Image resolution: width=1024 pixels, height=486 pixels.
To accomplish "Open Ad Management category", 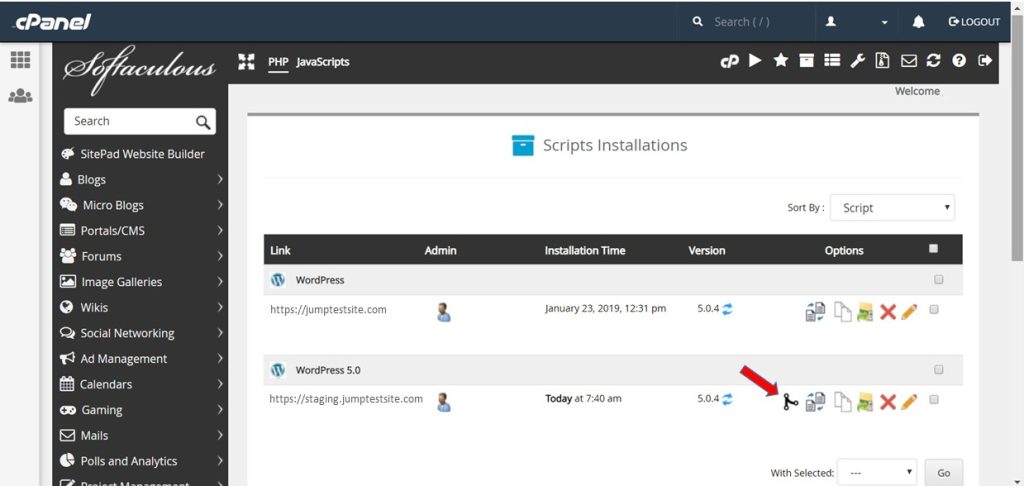I will (141, 359).
